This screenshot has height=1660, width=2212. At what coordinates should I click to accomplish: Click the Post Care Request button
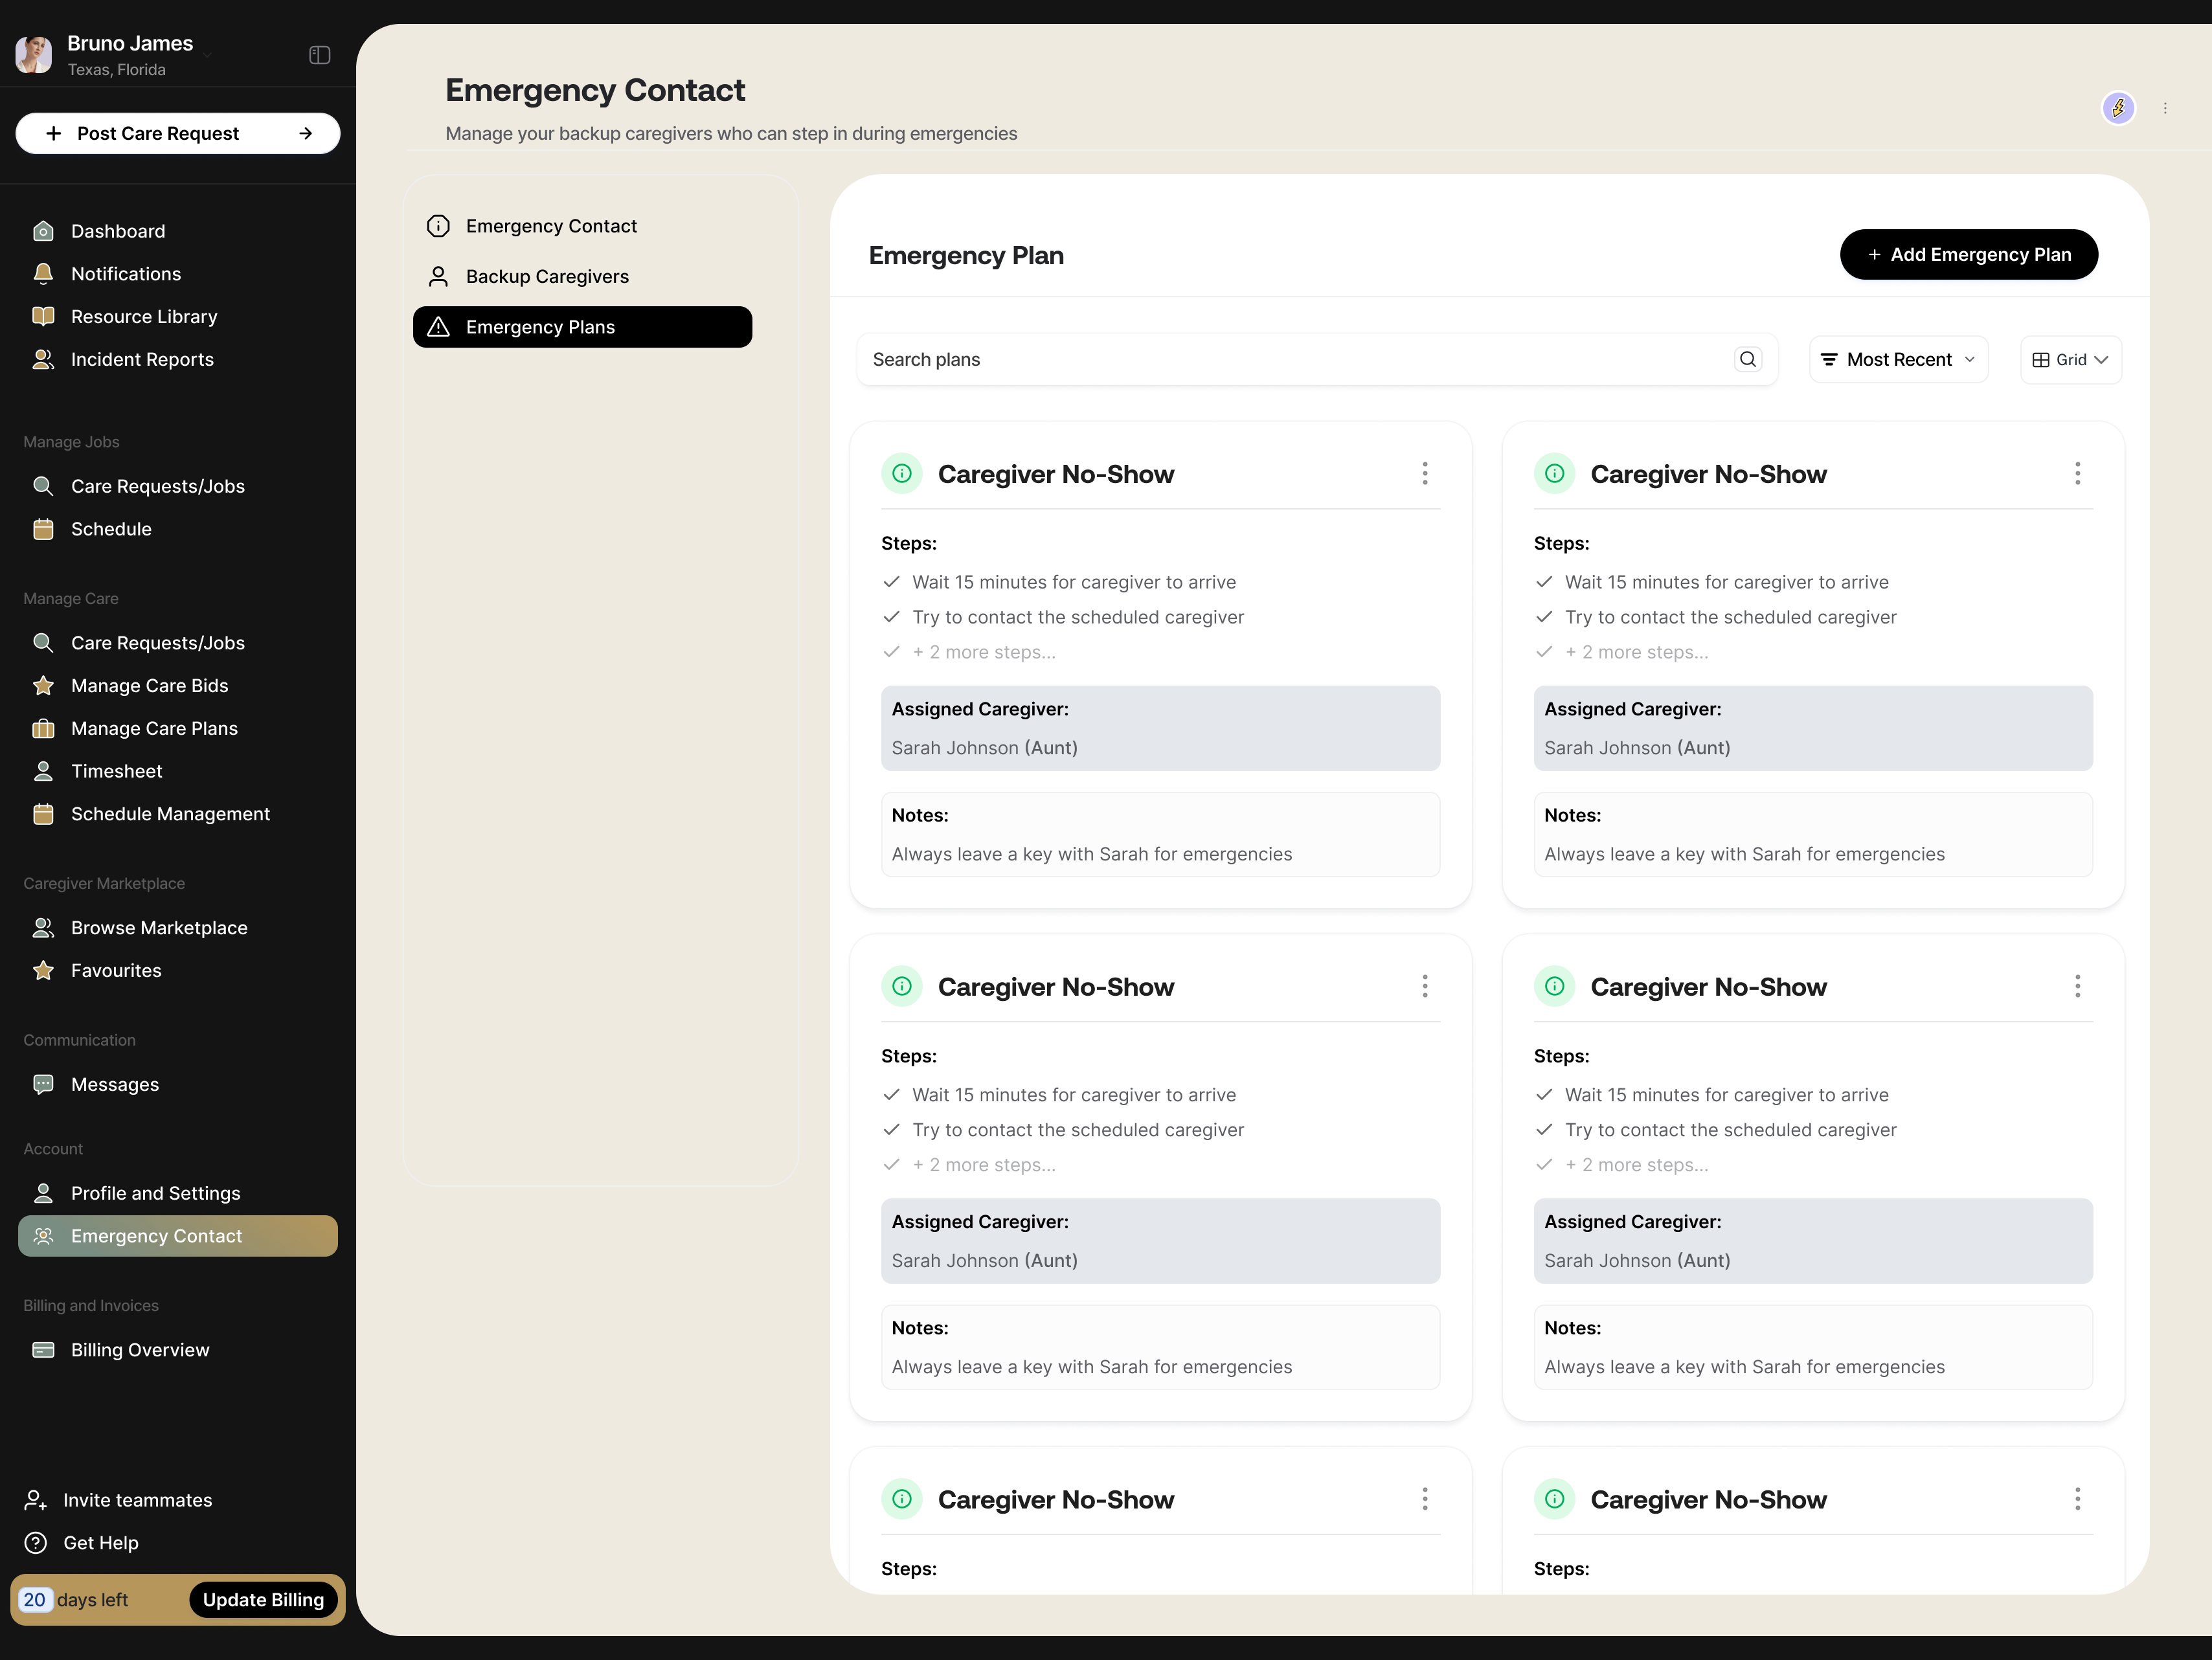click(x=178, y=133)
